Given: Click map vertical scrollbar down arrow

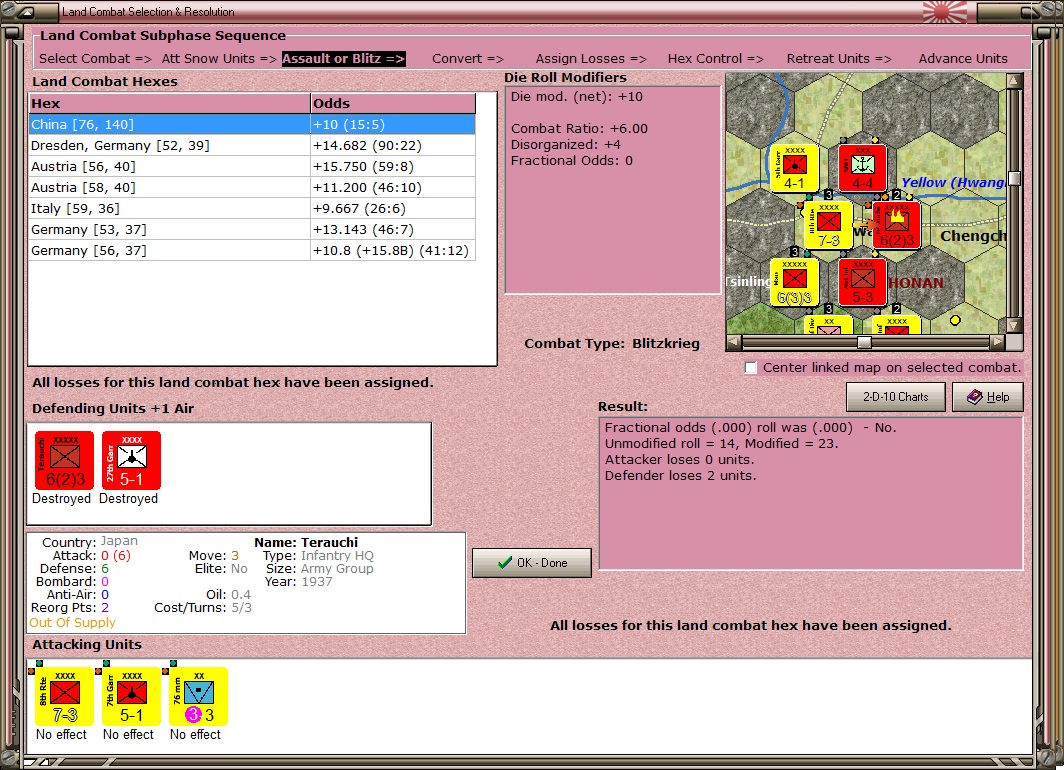Looking at the screenshot, I should [1014, 326].
